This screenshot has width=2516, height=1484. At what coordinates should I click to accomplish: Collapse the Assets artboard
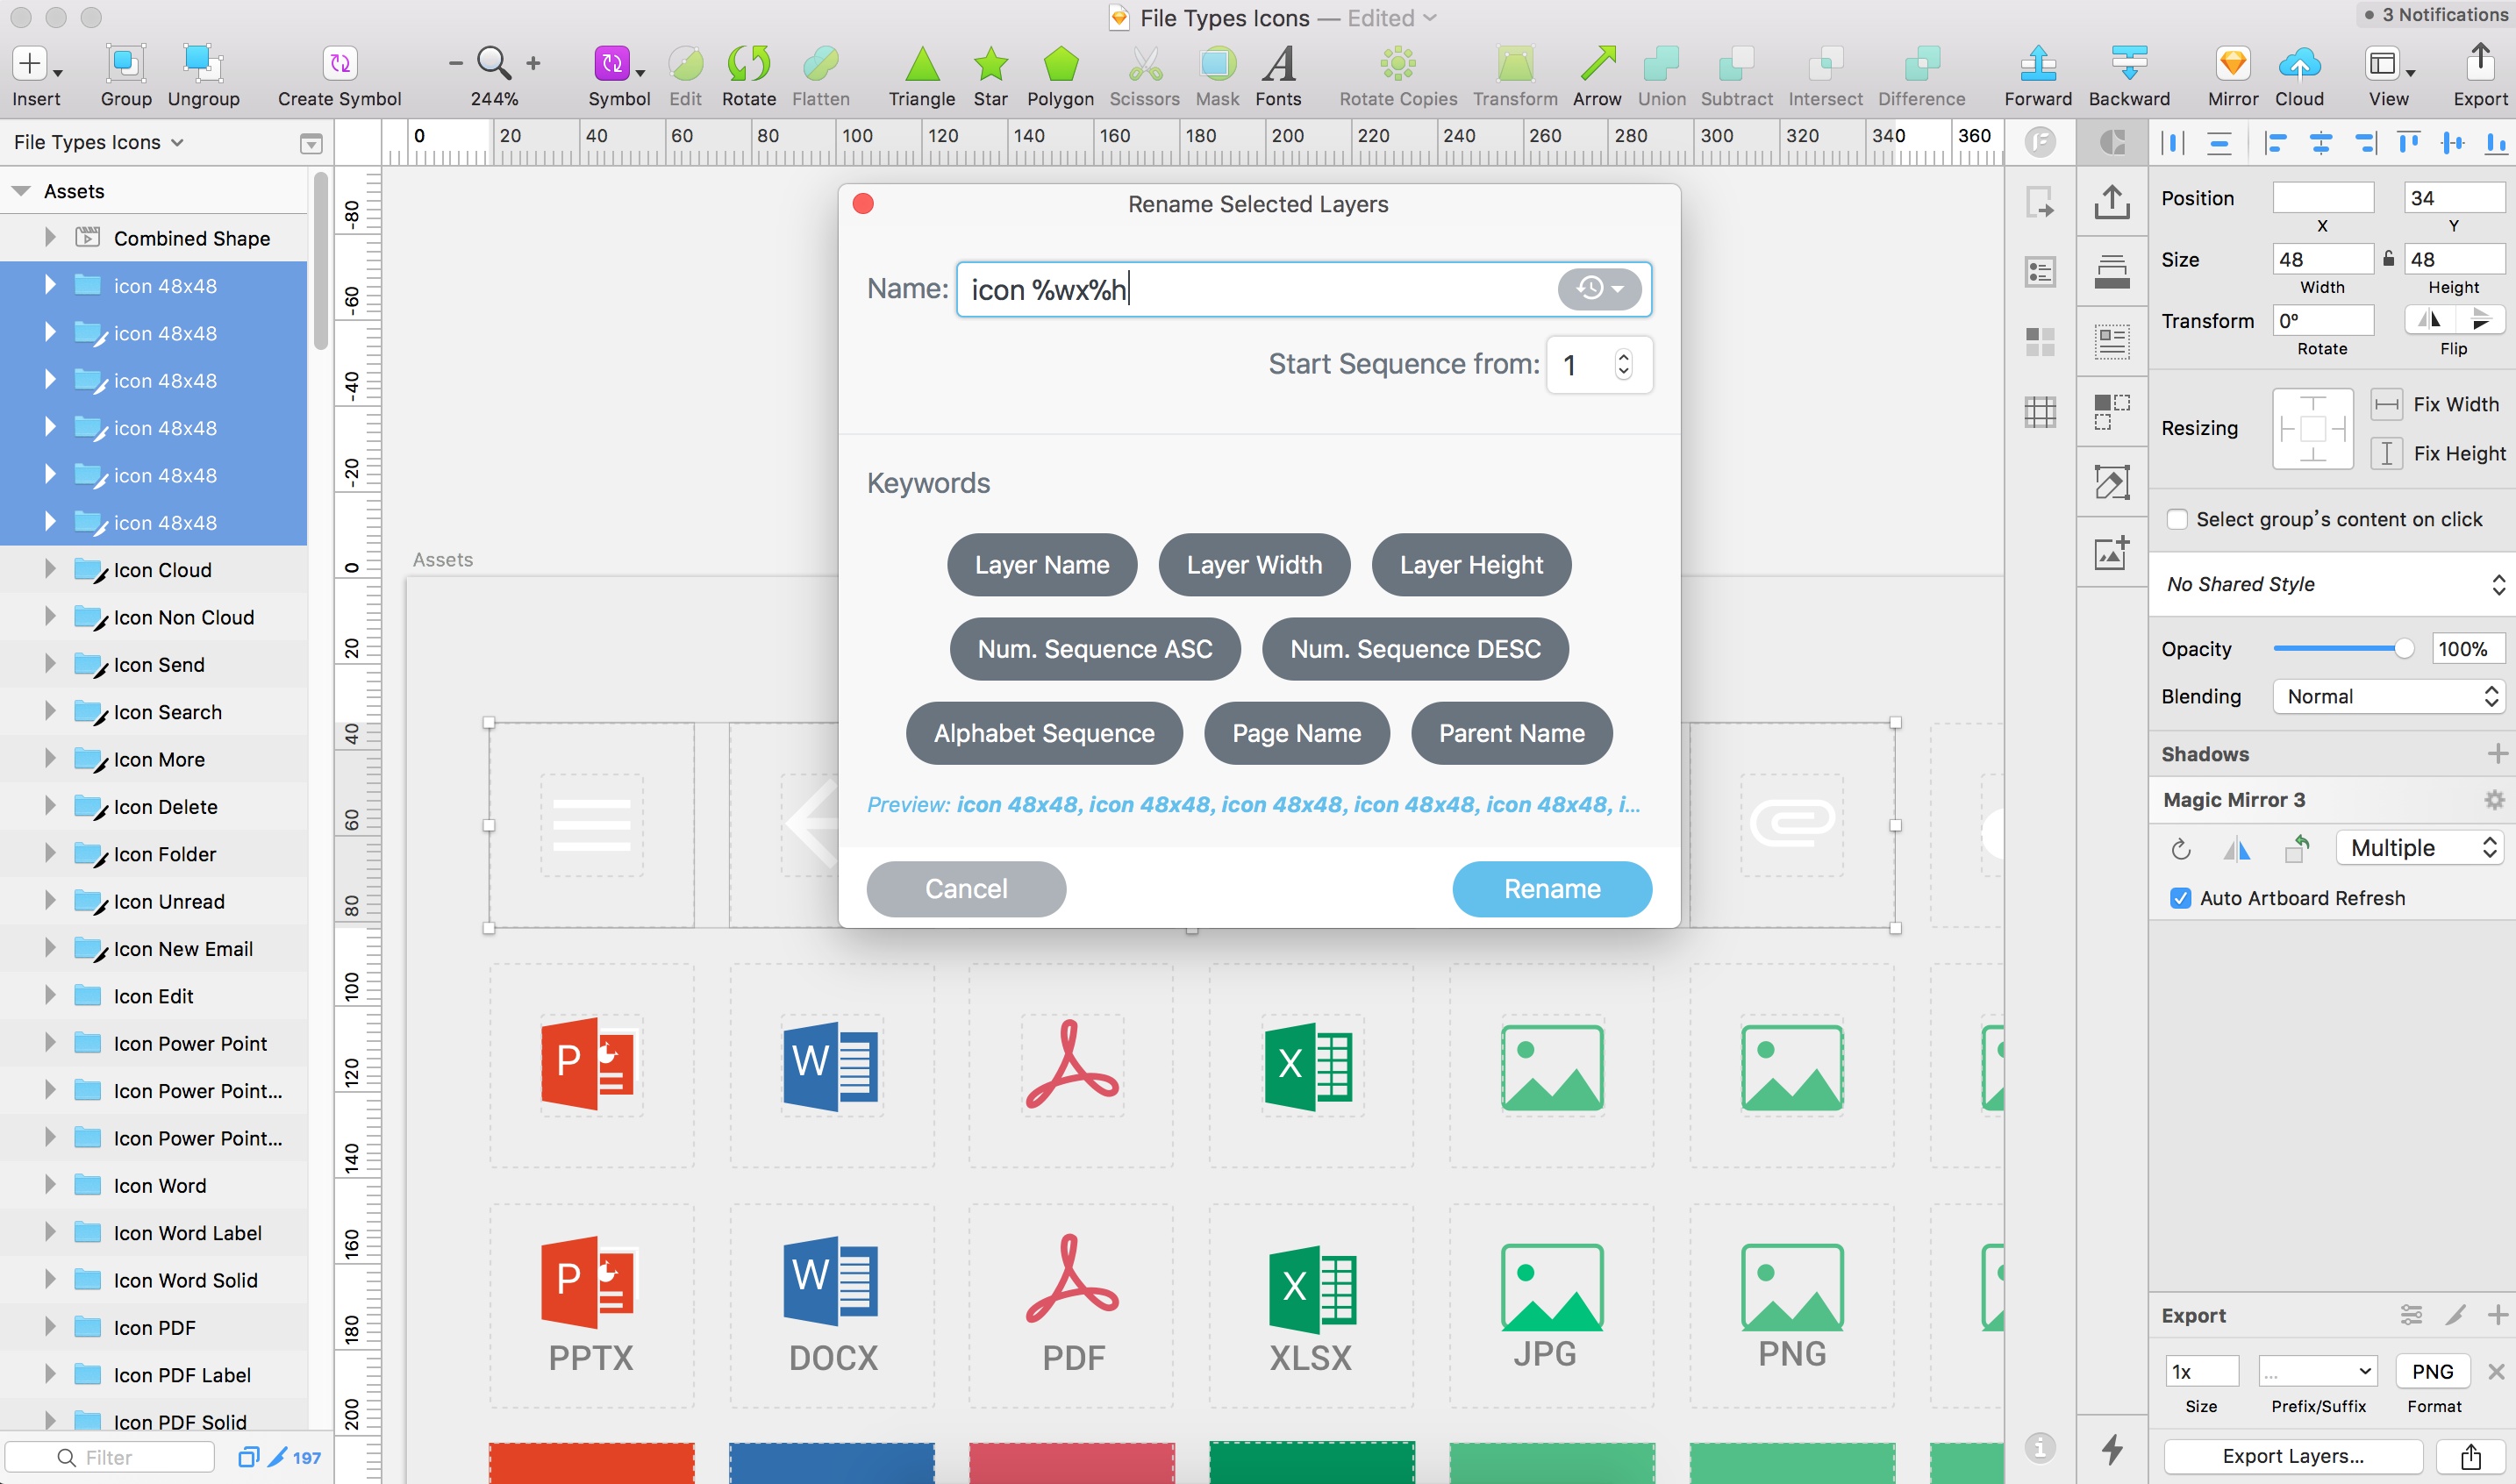pyautogui.click(x=21, y=191)
